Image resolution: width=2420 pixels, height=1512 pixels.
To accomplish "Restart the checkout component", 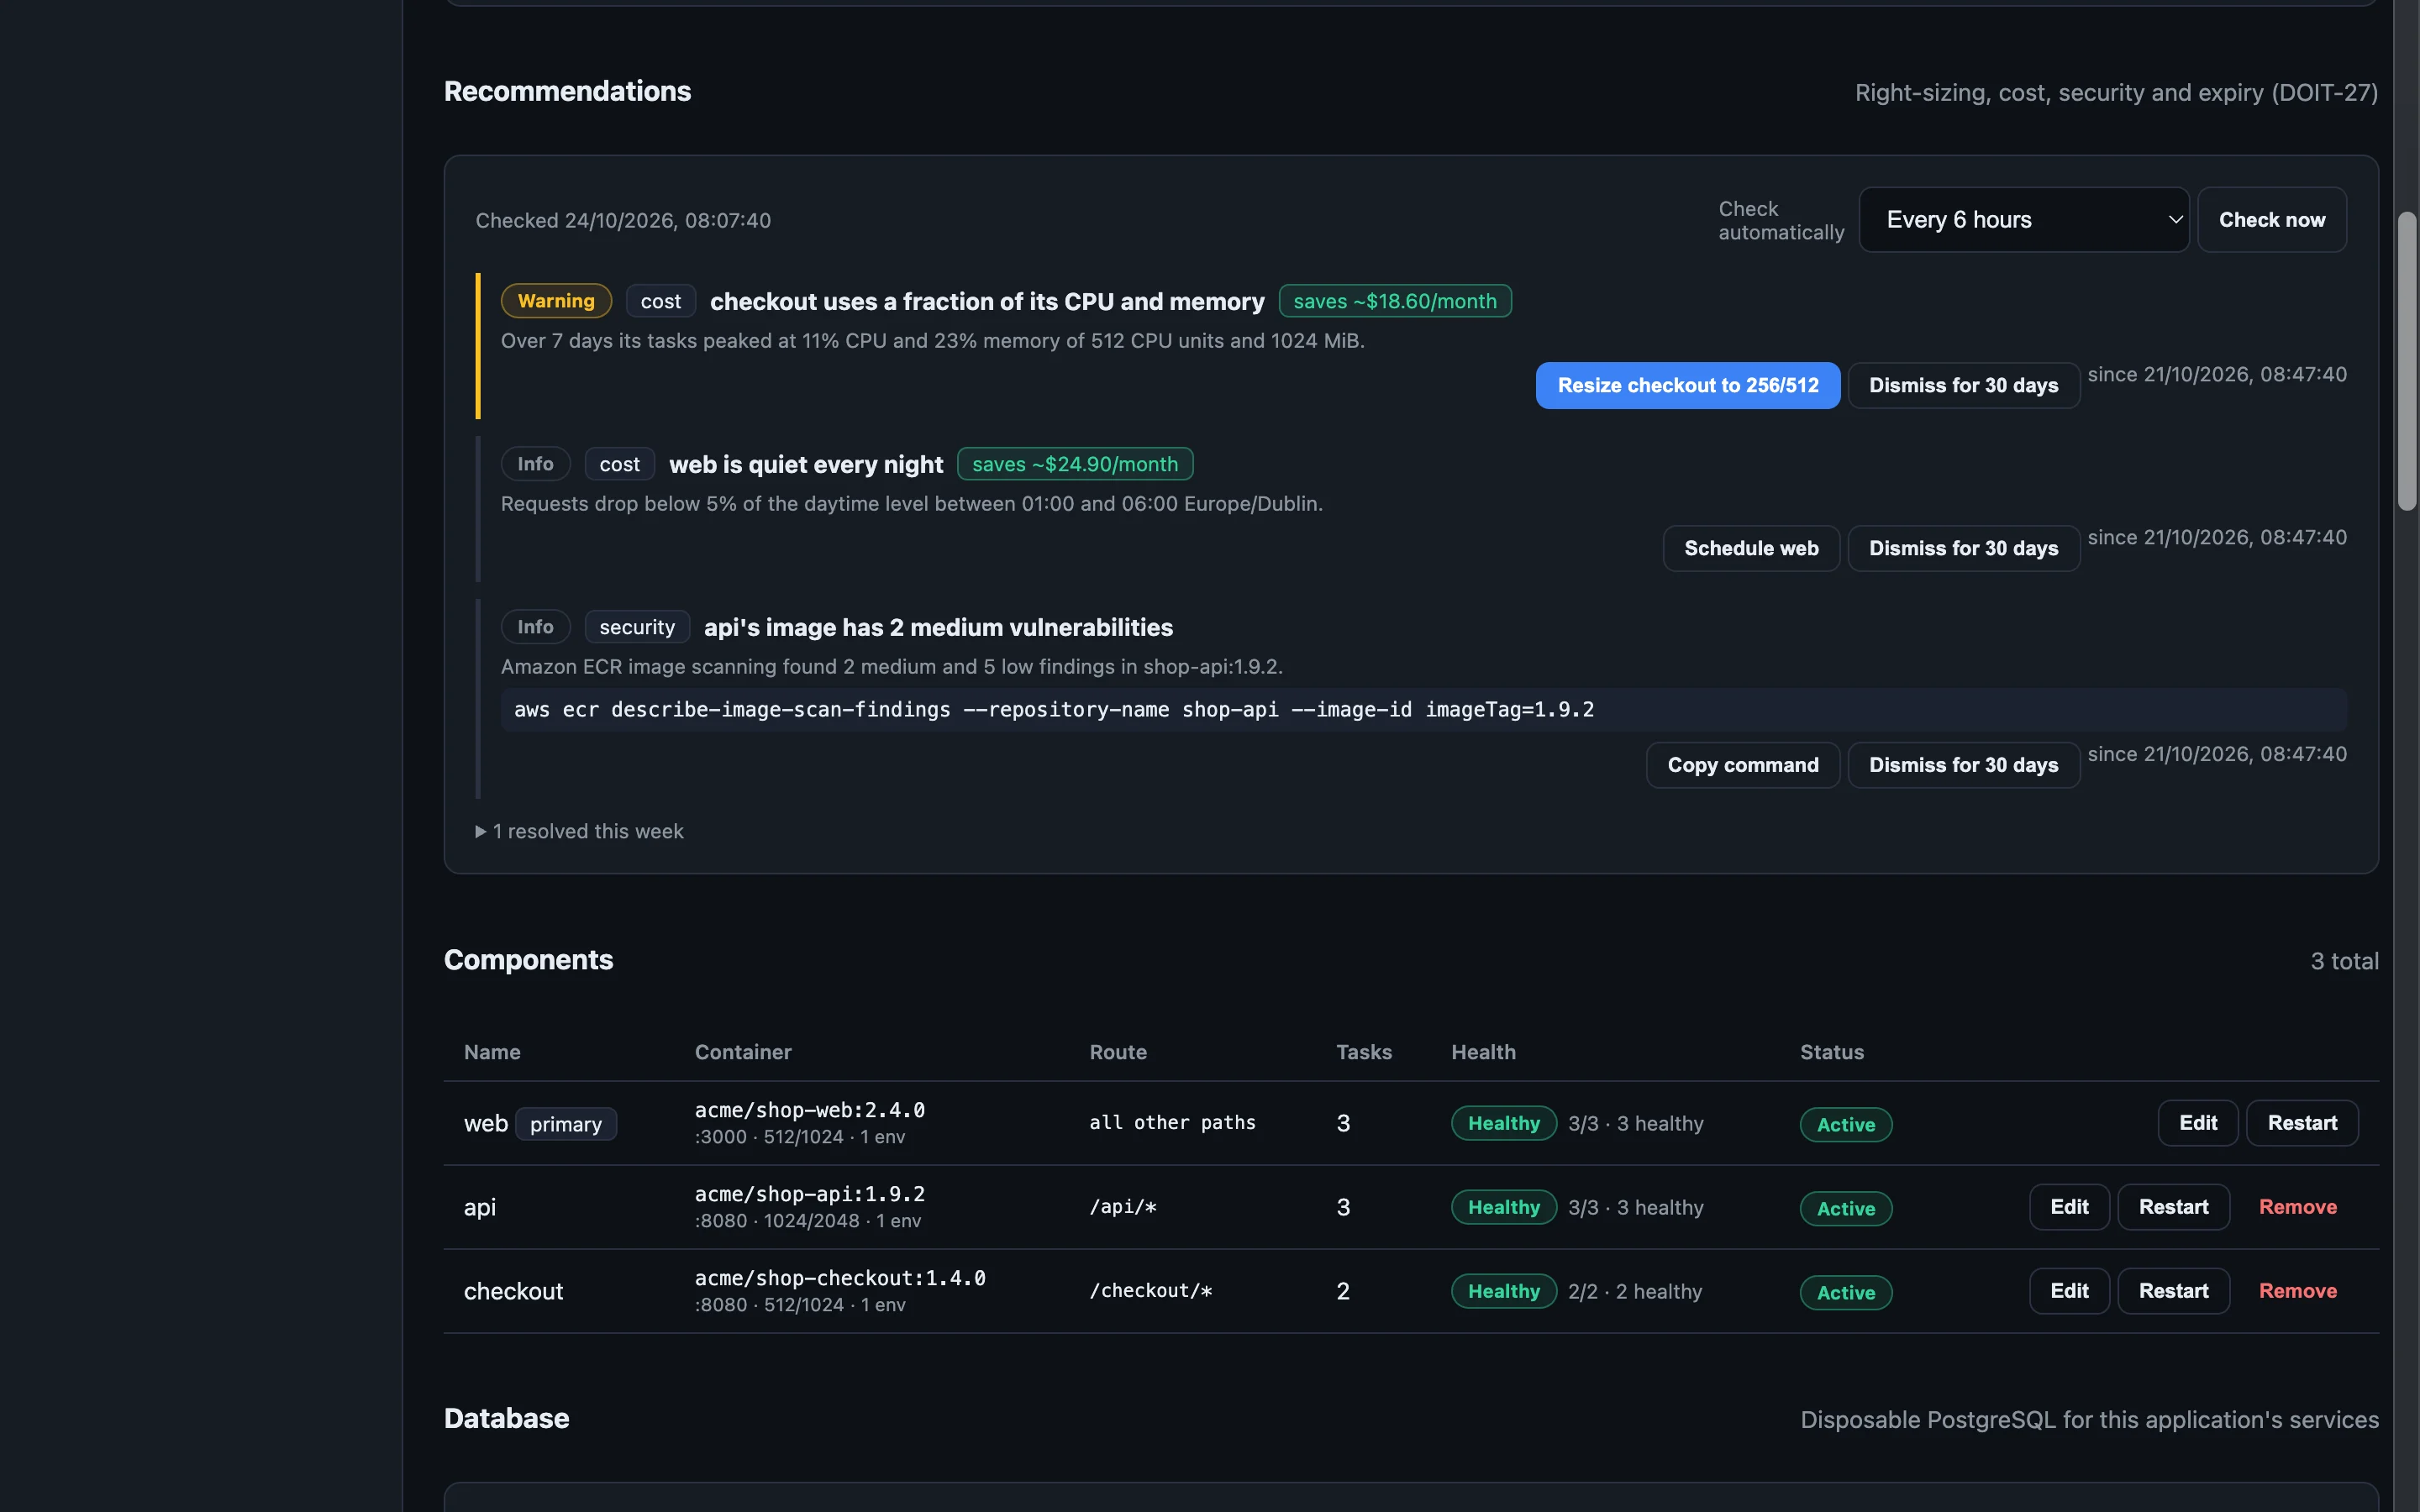I will [x=2173, y=1291].
